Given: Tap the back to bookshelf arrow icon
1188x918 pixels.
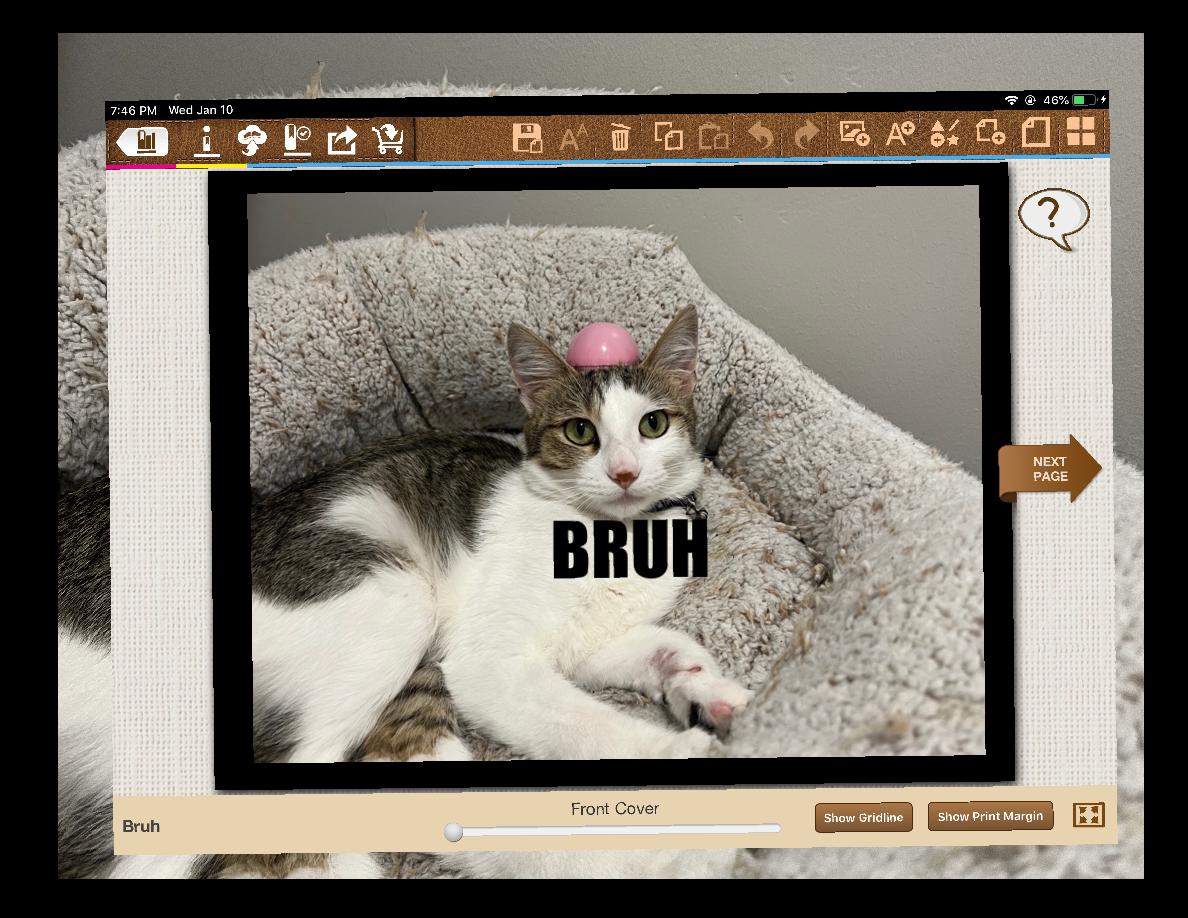Looking at the screenshot, I should coord(142,142).
